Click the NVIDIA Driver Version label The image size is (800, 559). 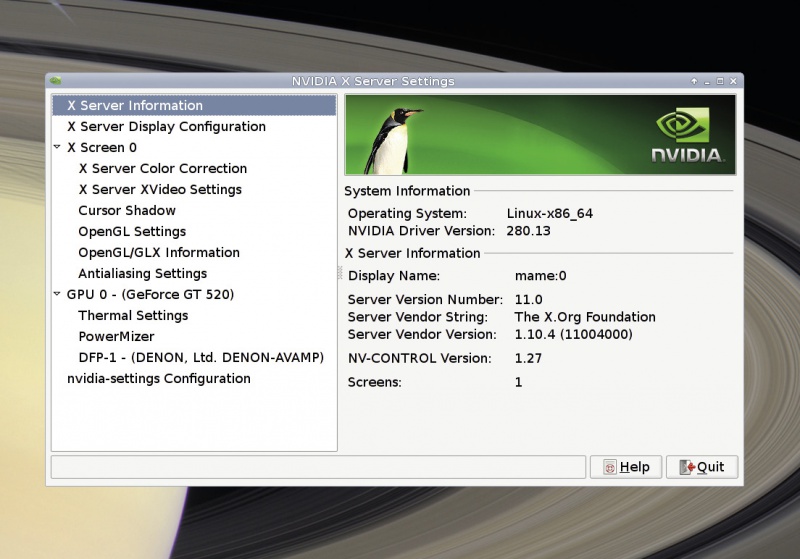click(x=421, y=231)
